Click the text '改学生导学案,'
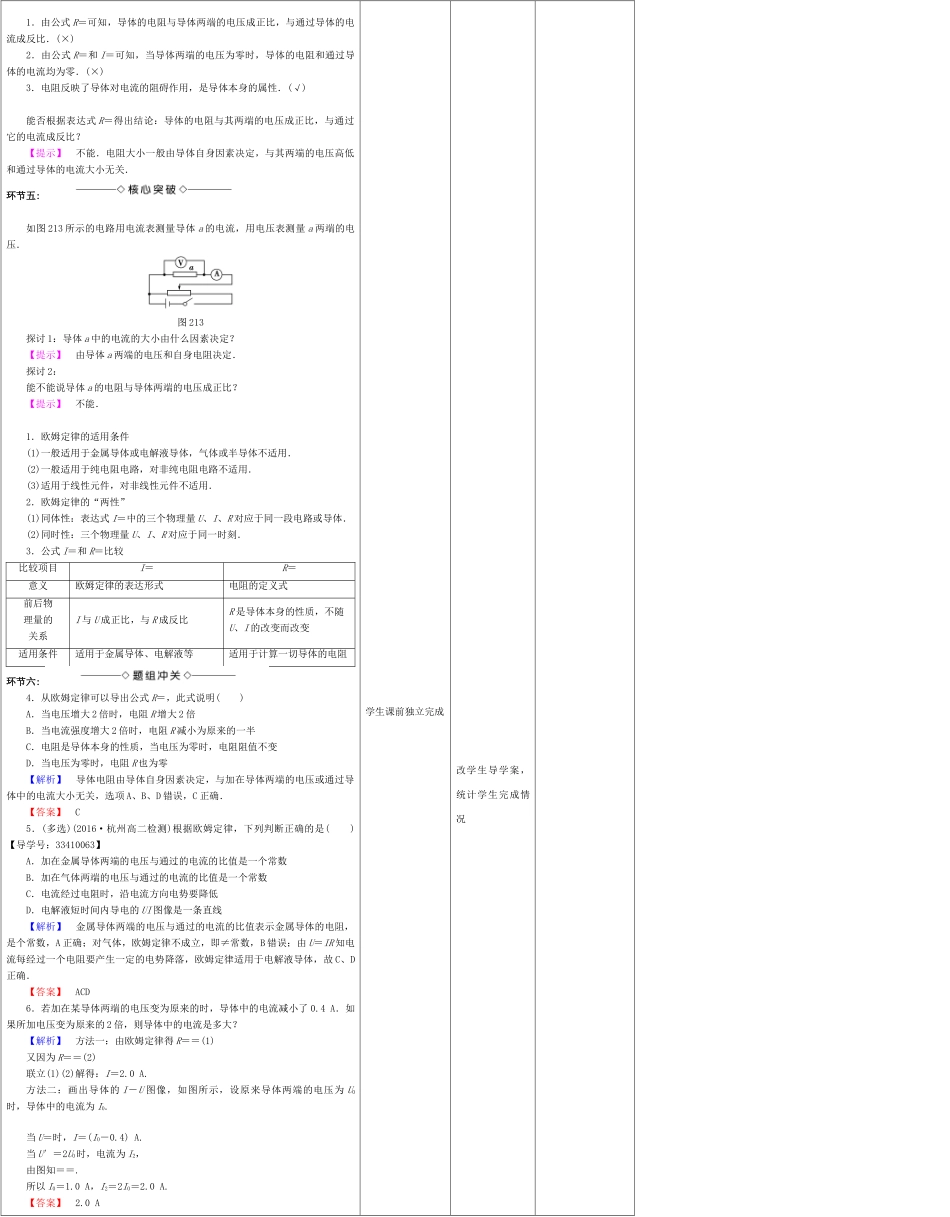Image resolution: width=950 pixels, height=1217 pixels. click(489, 770)
